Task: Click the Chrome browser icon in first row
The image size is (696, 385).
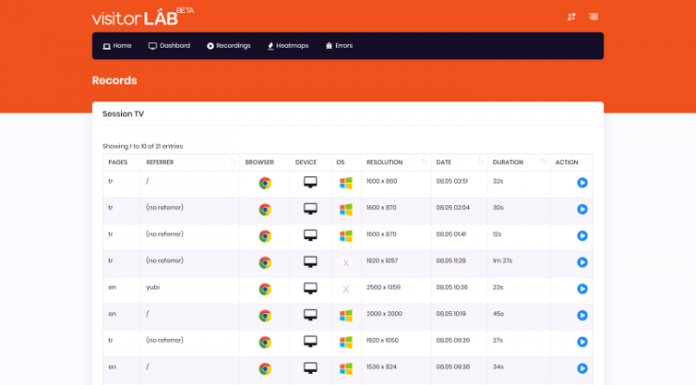Action: click(x=265, y=183)
